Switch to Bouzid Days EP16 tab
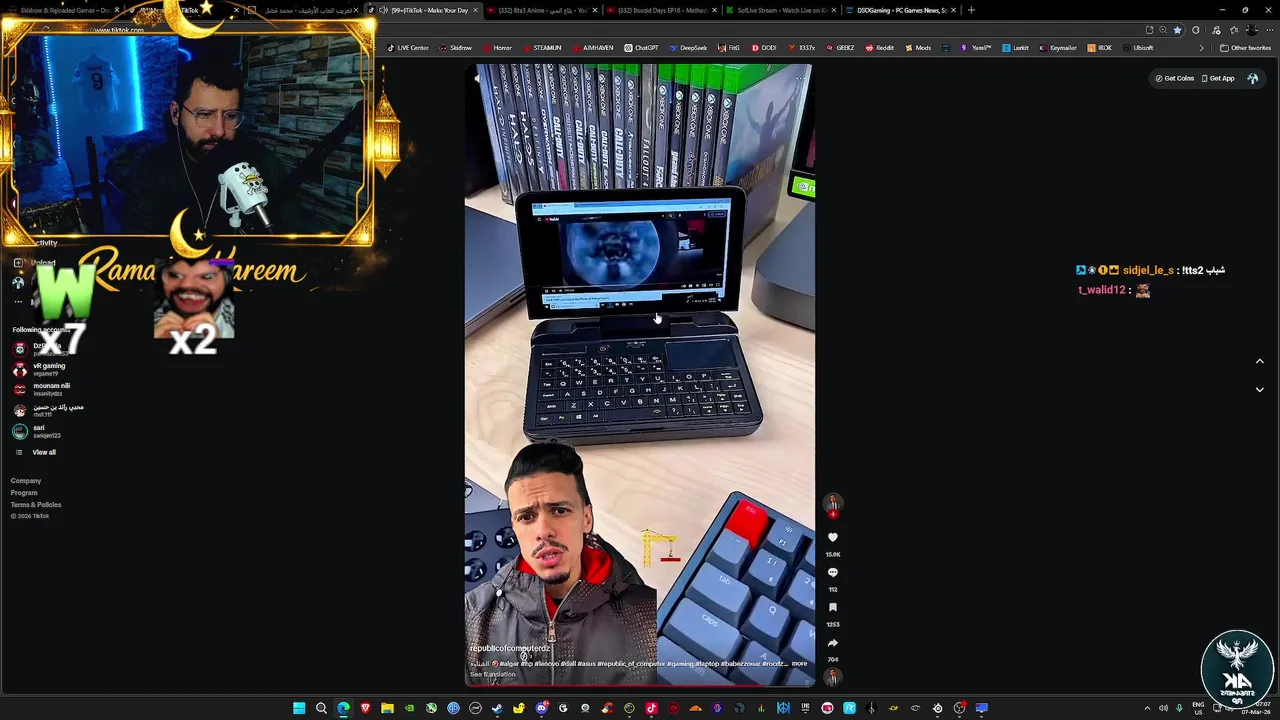1280x720 pixels. tap(661, 10)
